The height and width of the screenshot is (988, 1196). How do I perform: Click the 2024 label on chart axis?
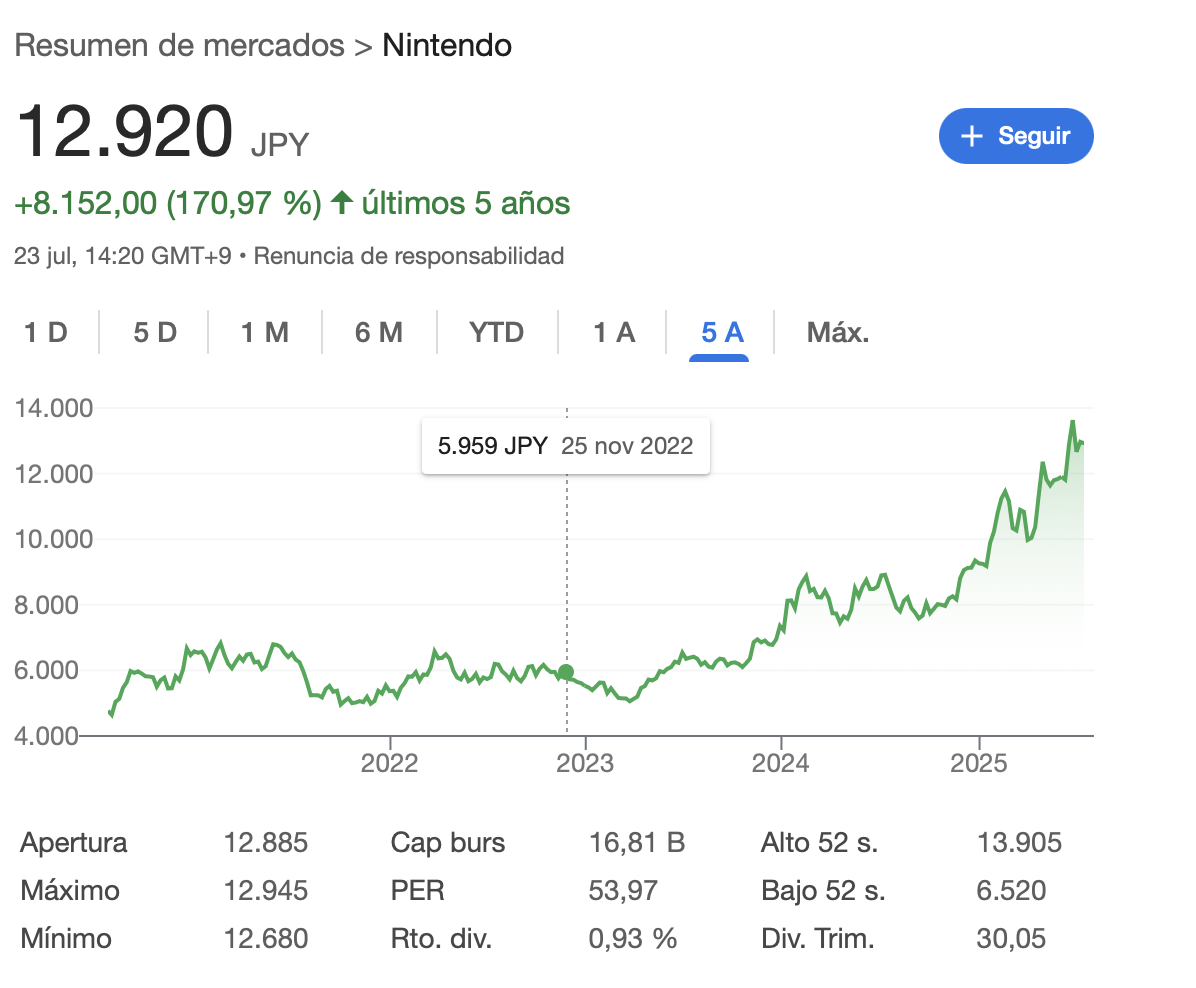781,763
